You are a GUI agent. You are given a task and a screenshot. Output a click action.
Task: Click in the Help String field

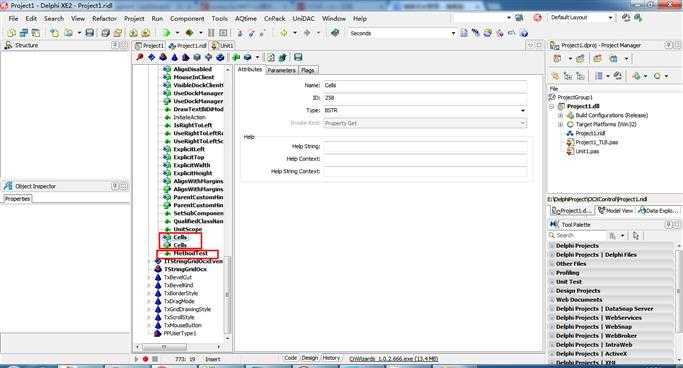[x=425, y=147]
